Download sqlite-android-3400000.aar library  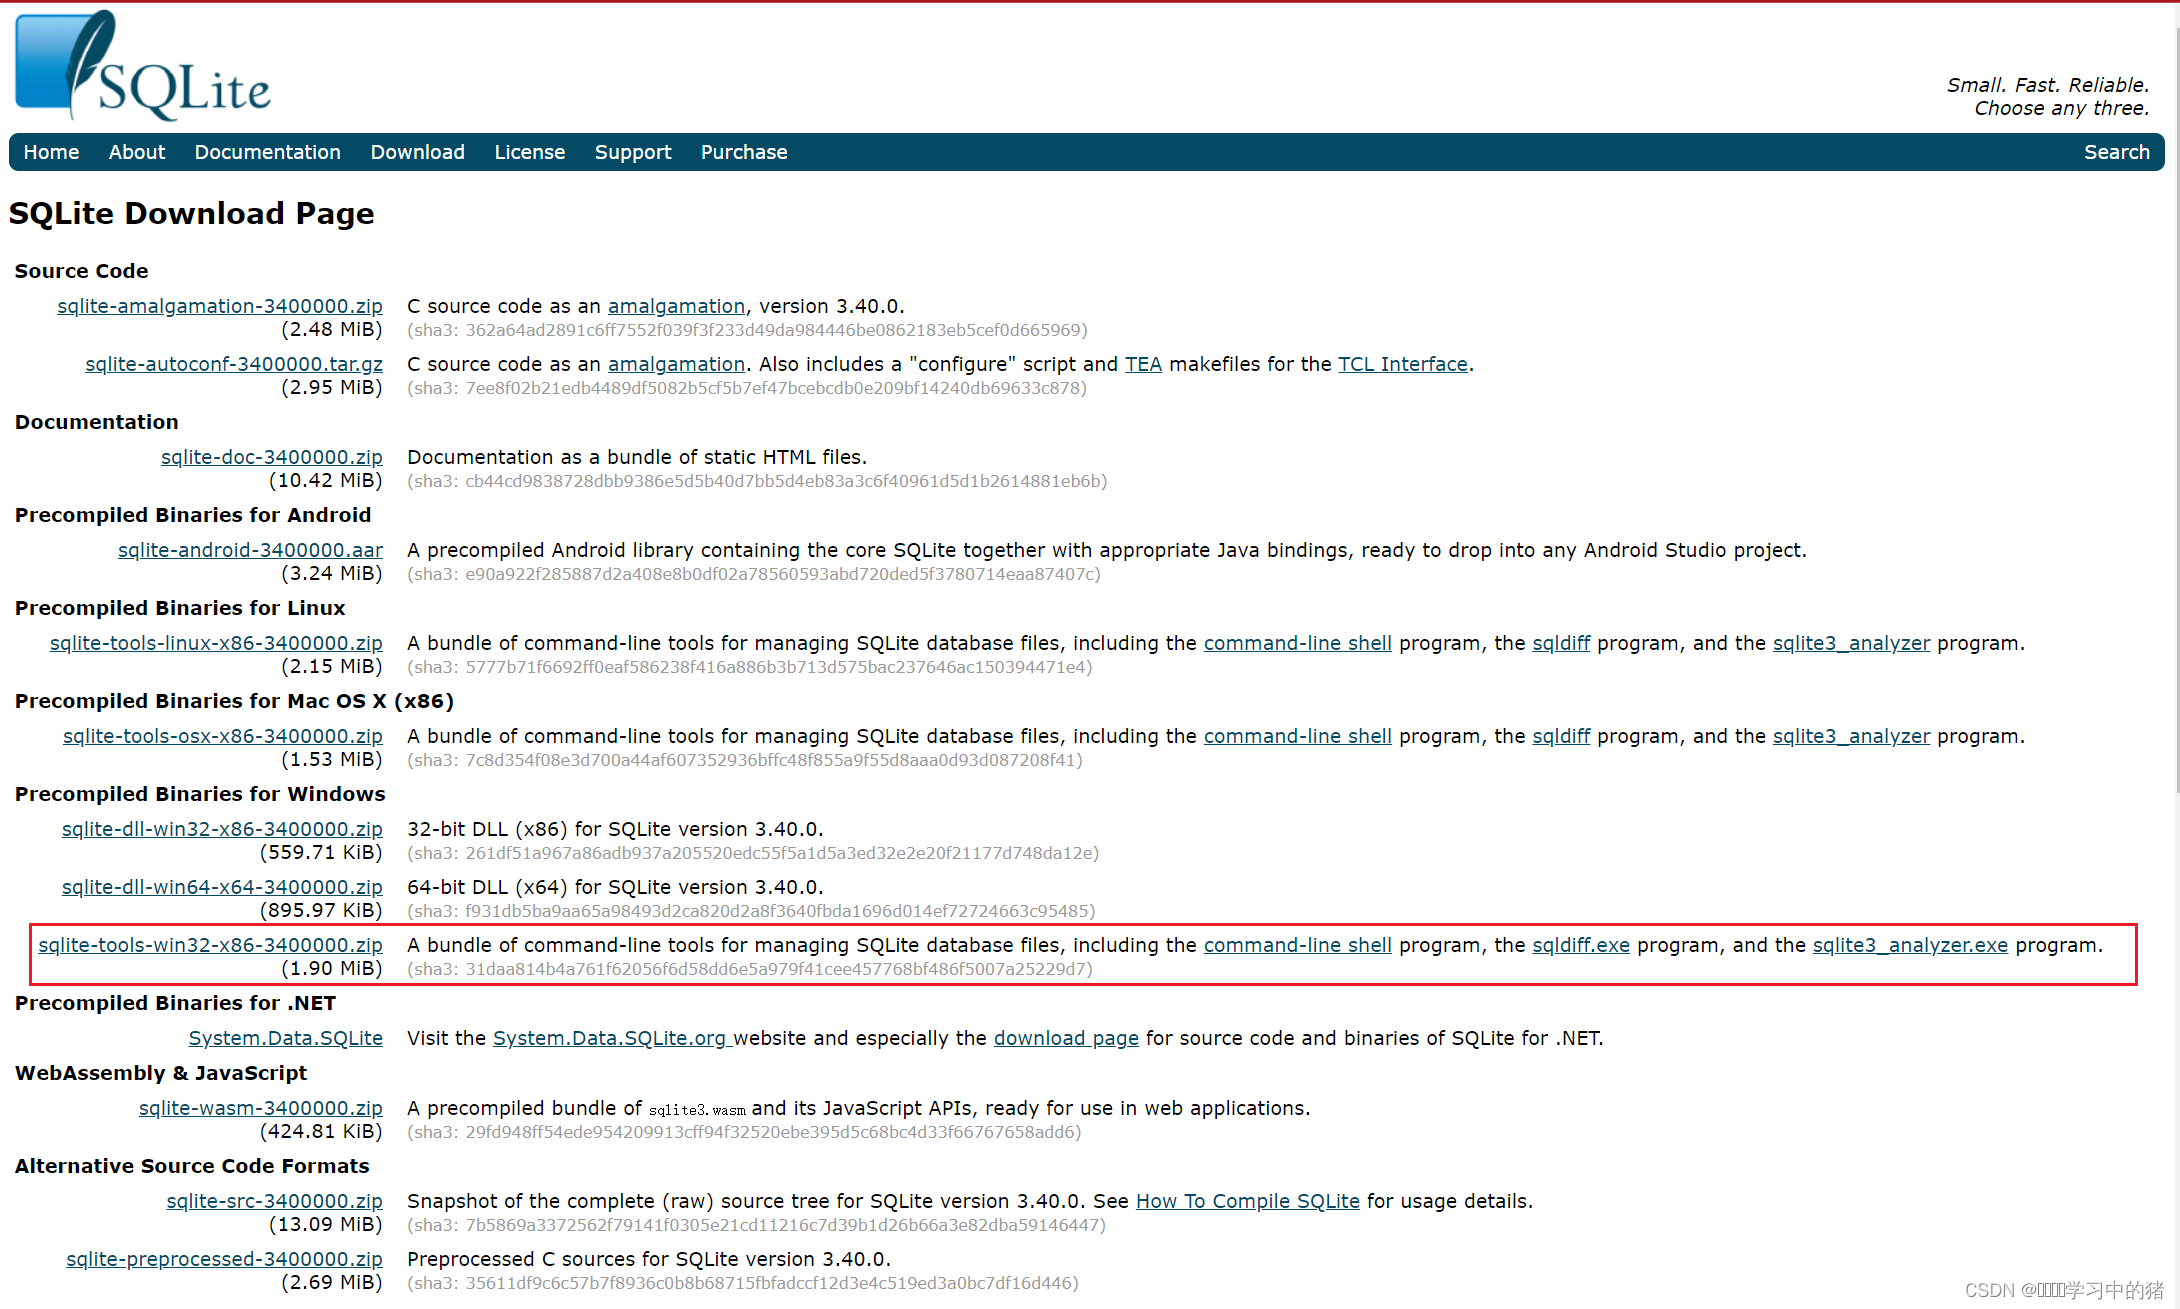coord(250,550)
